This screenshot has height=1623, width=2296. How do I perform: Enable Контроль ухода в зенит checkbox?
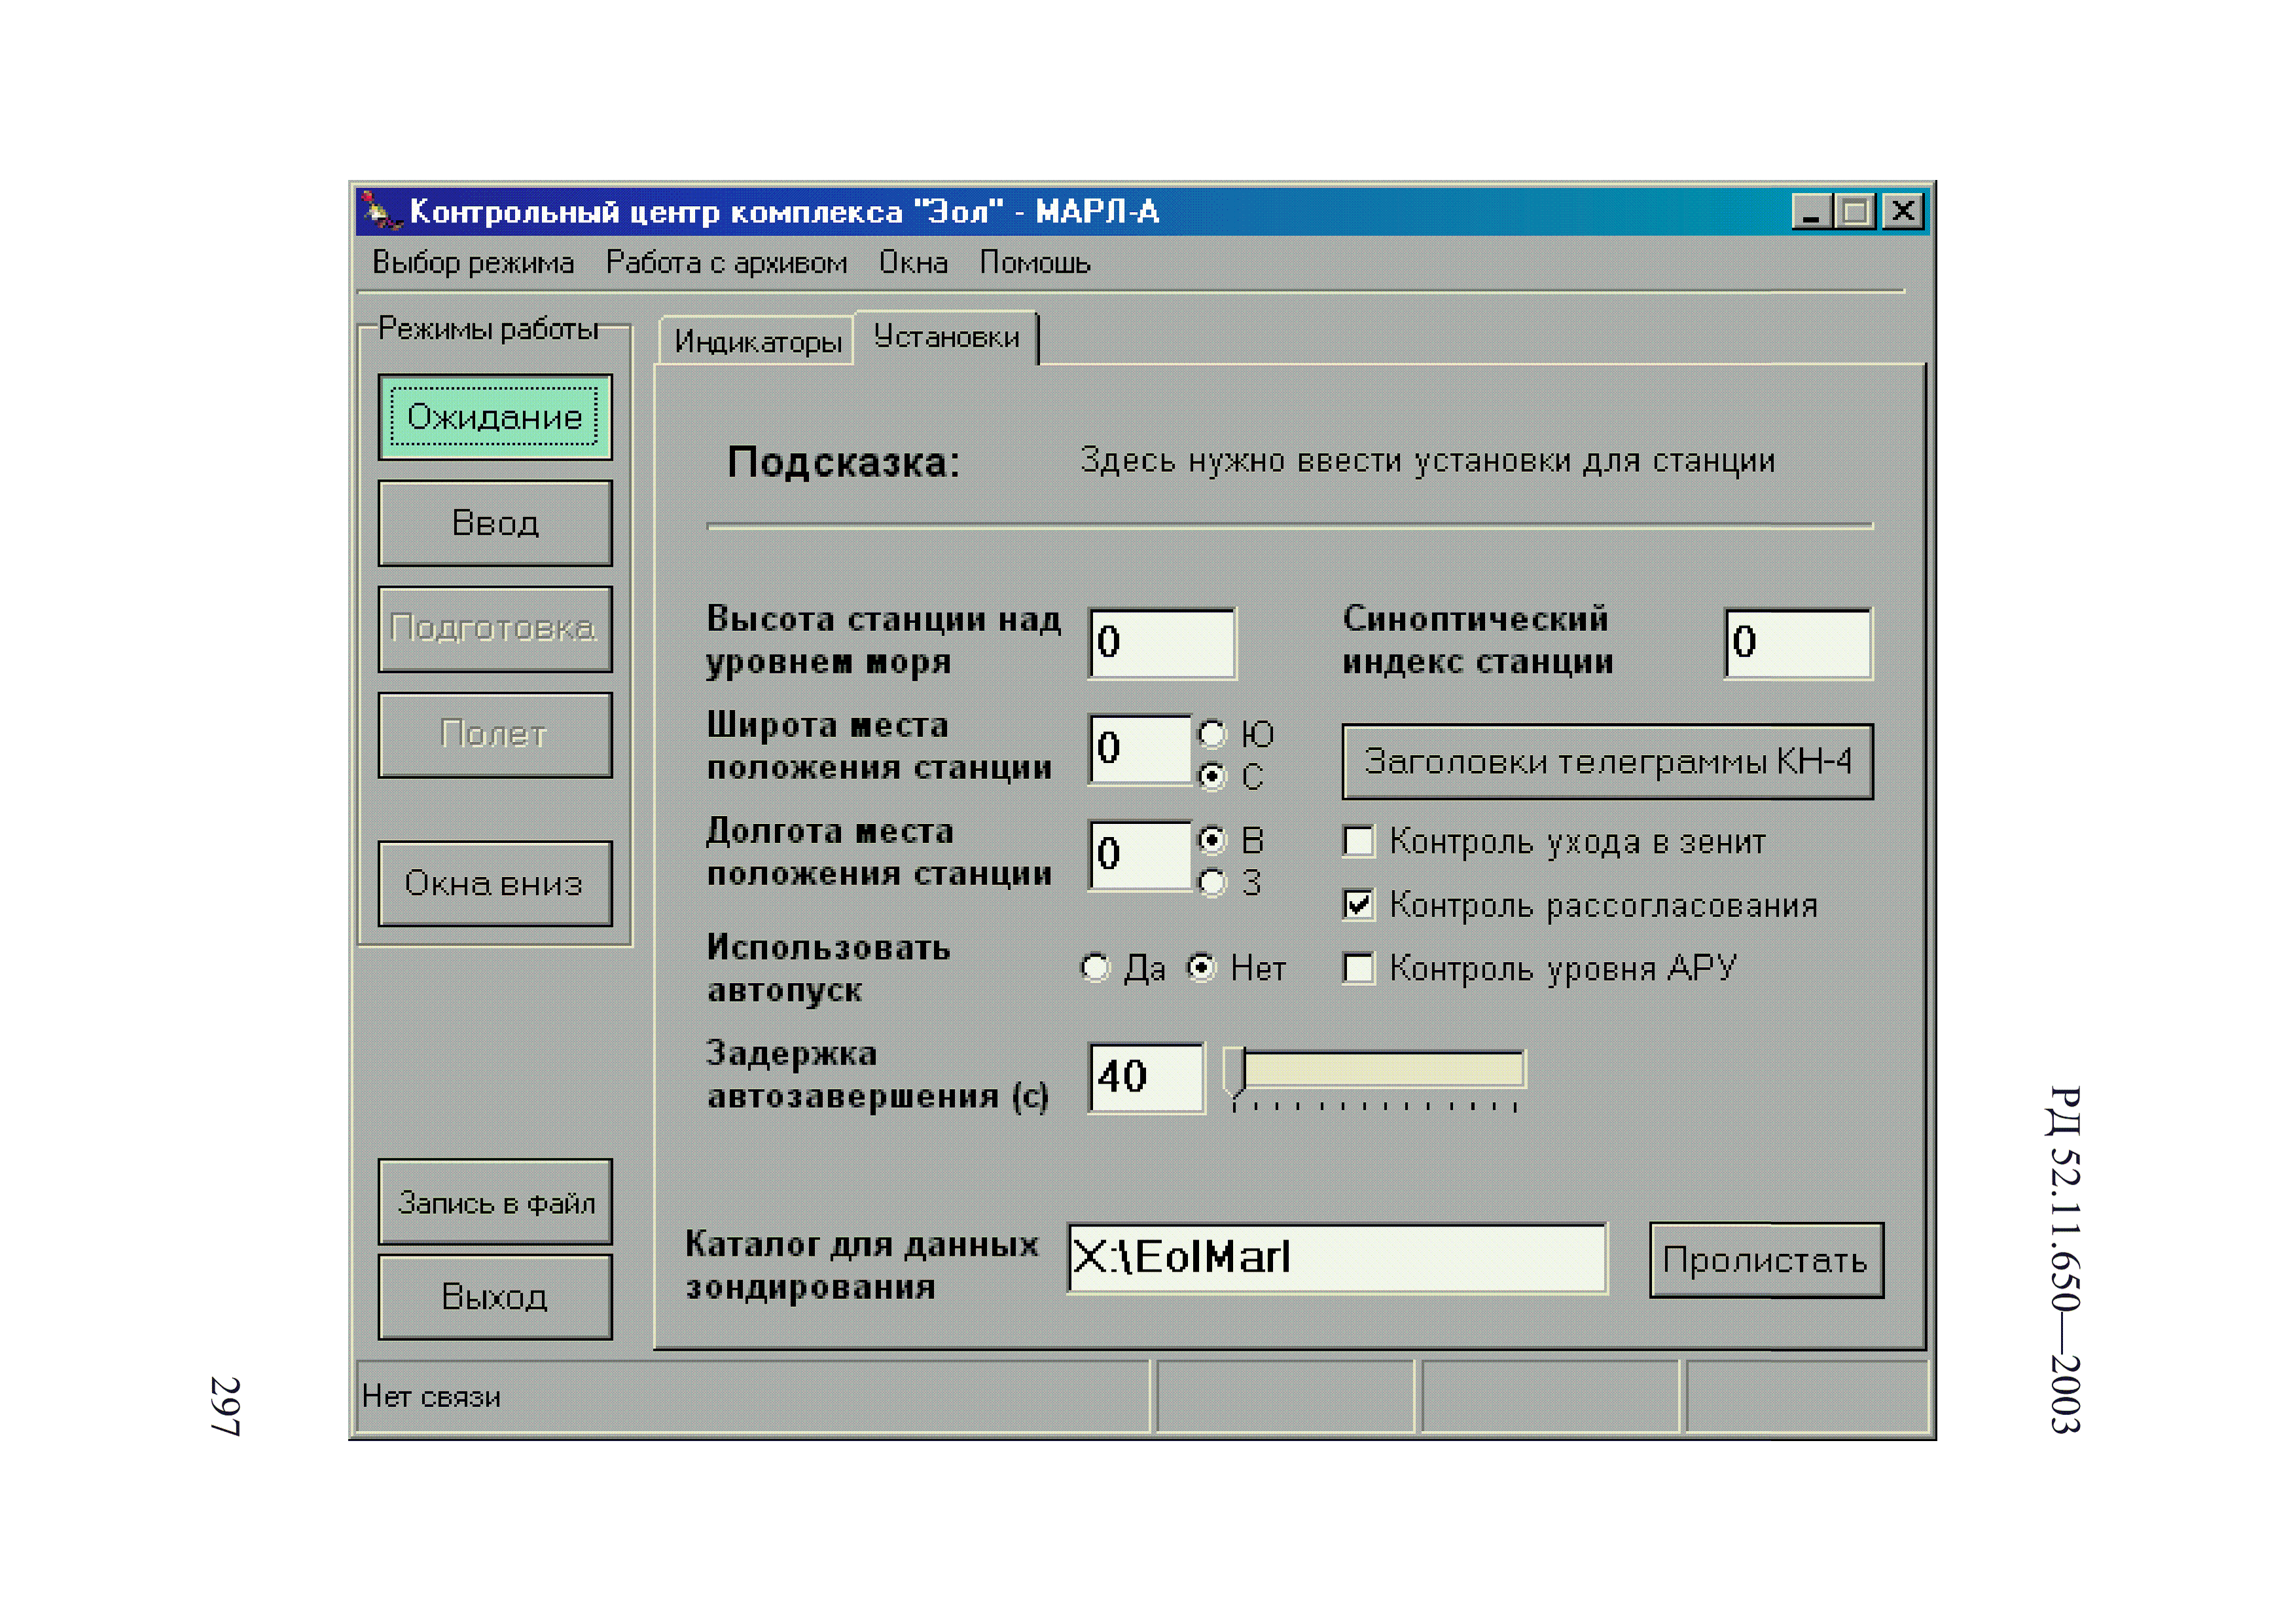tap(1358, 841)
